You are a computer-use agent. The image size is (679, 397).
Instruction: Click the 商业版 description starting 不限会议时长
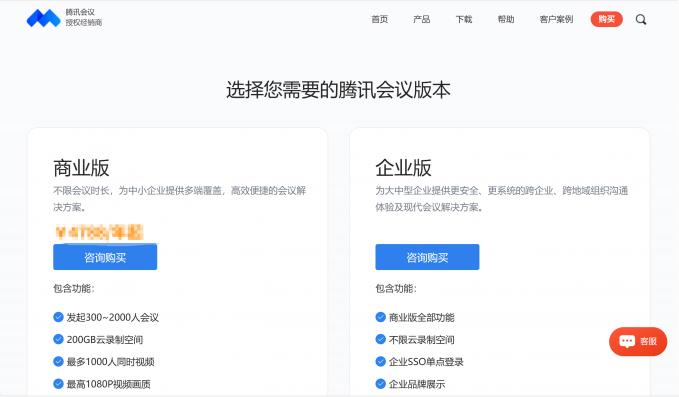(179, 199)
